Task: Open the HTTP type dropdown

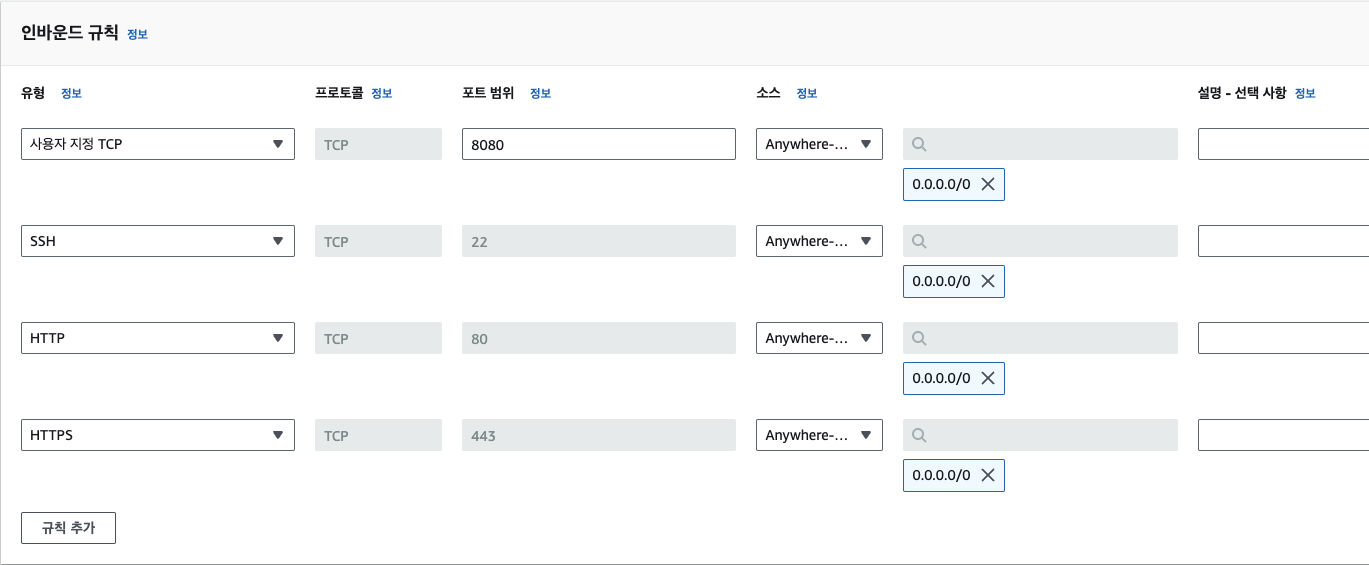Action: 158,338
